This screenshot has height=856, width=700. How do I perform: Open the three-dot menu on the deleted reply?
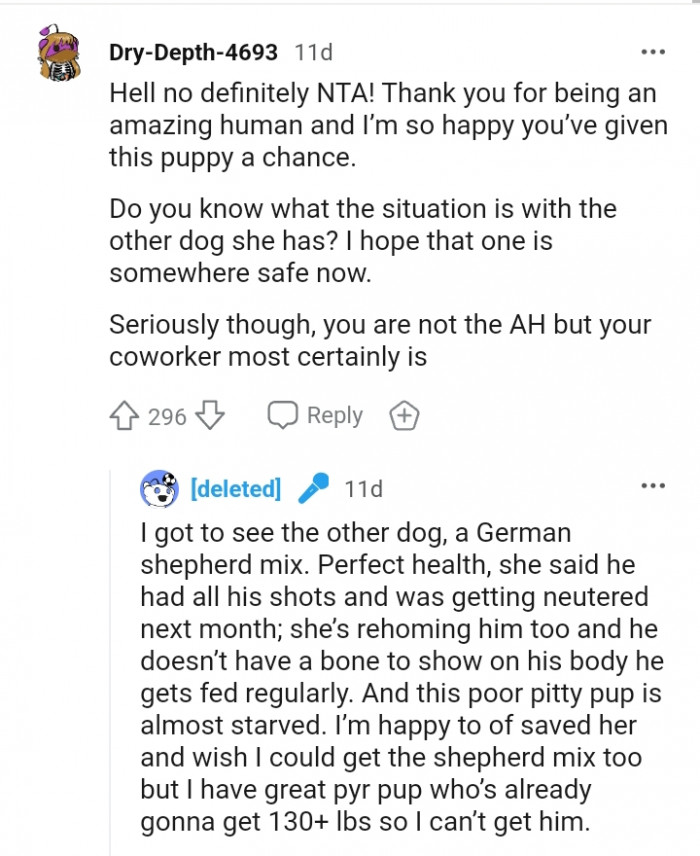[653, 484]
